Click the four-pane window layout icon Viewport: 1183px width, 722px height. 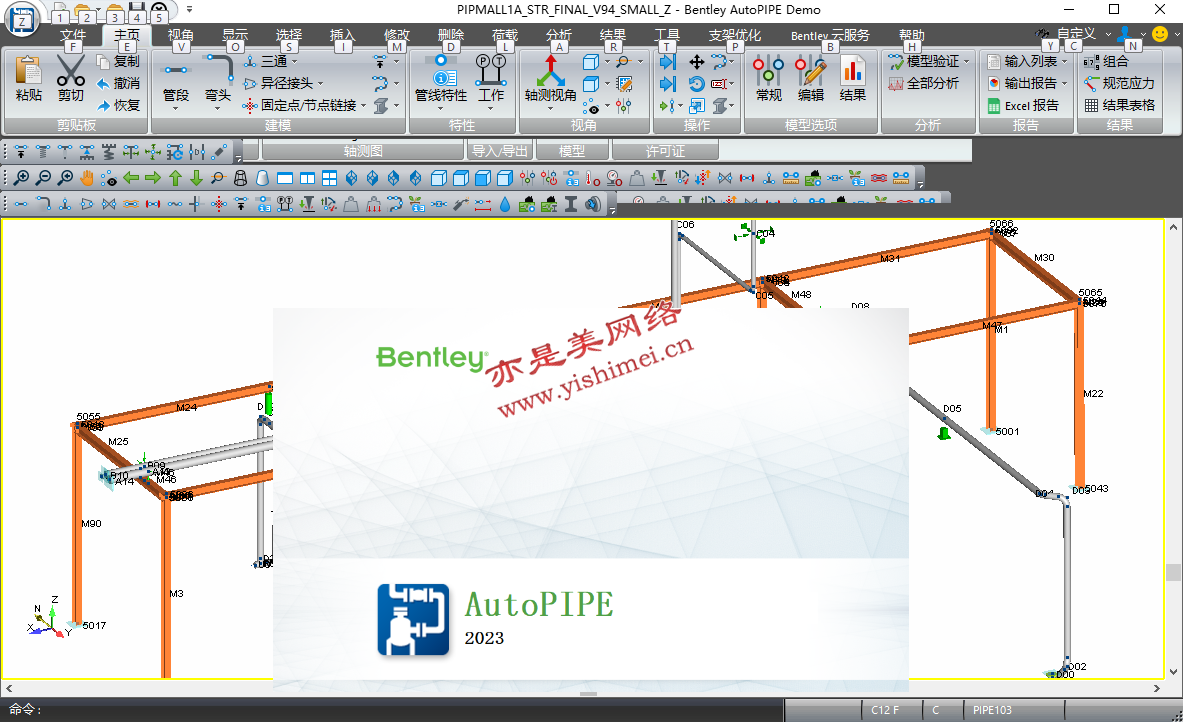pos(329,178)
